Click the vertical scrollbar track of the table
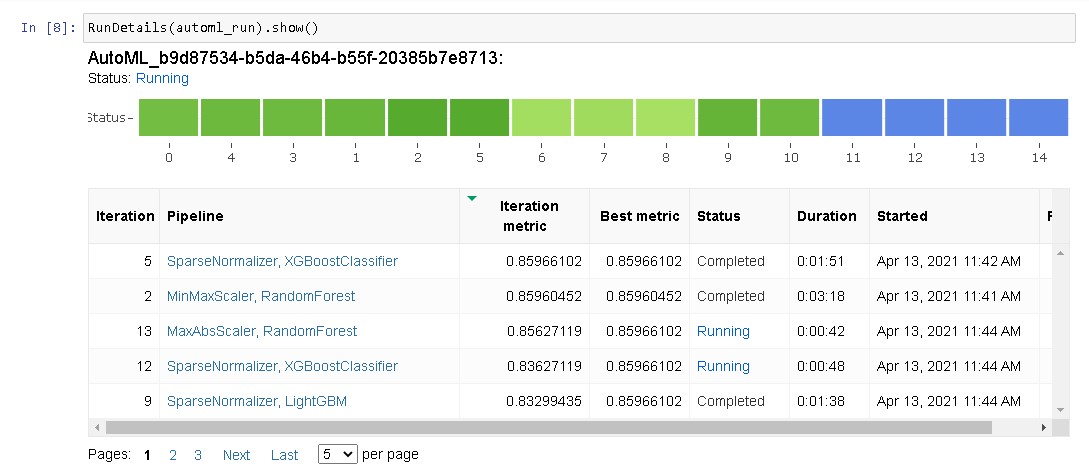Viewport: 1089px width, 469px height. (x=1060, y=331)
